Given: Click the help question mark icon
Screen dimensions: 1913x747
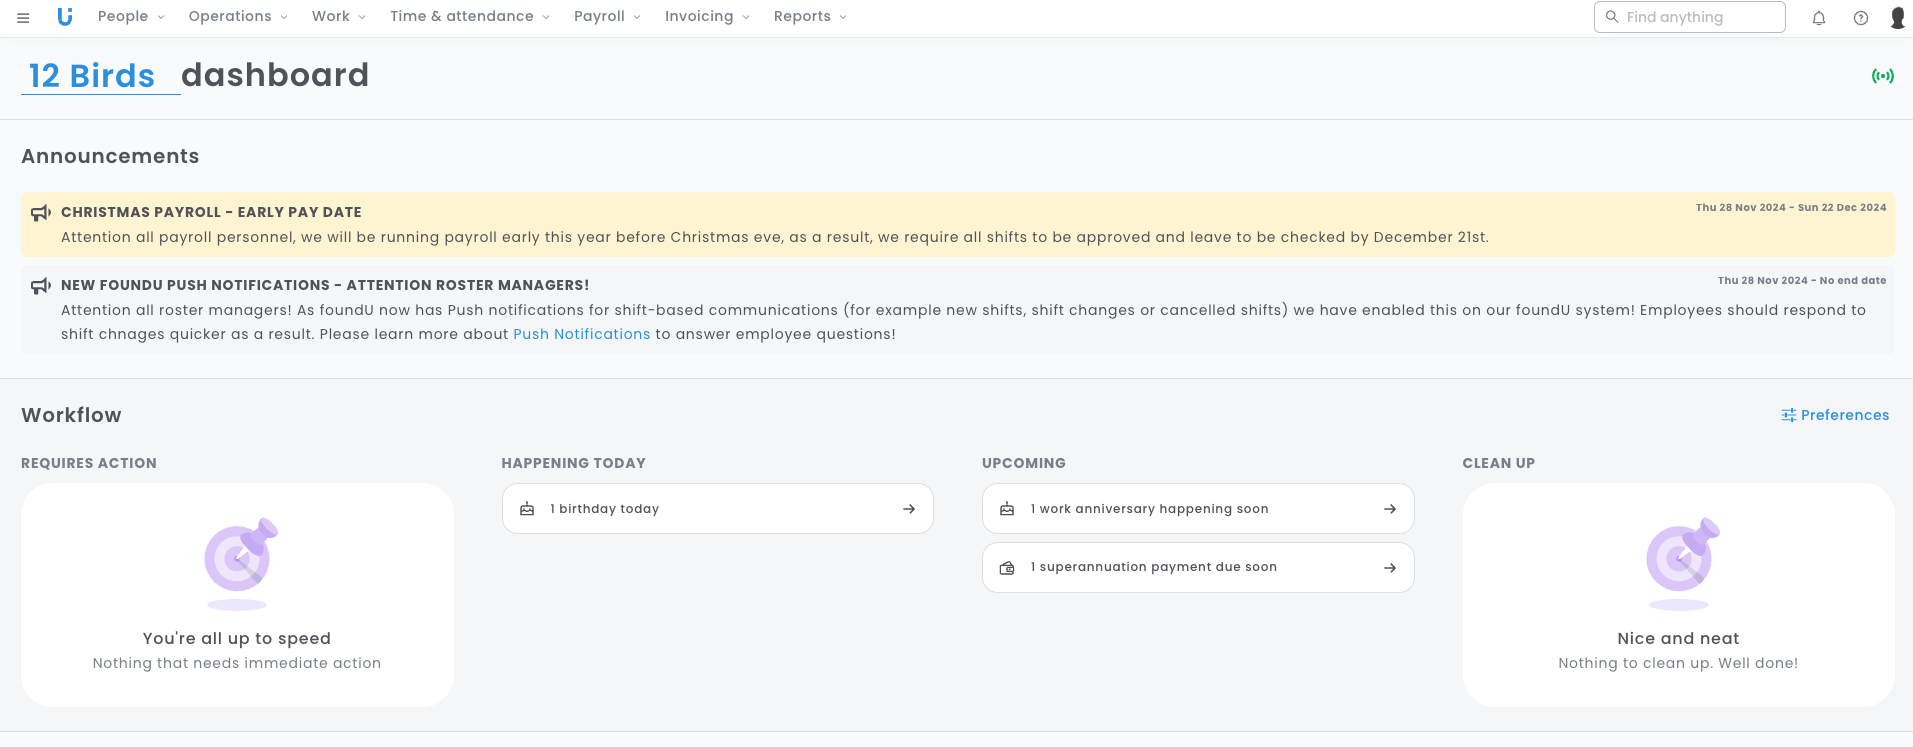Looking at the screenshot, I should 1861,18.
